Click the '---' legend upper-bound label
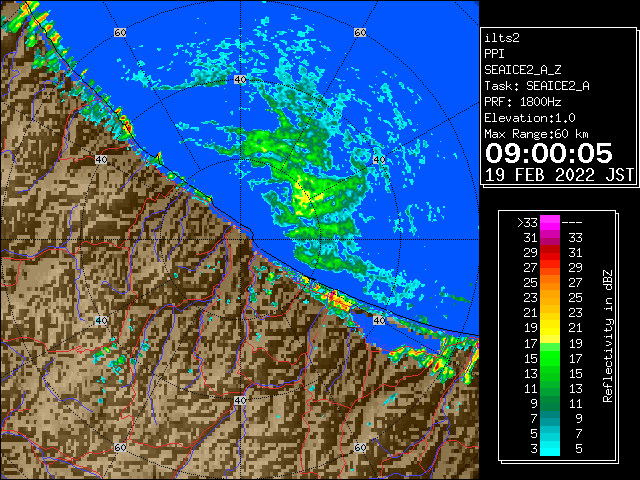The width and height of the screenshot is (640, 480). point(572,223)
